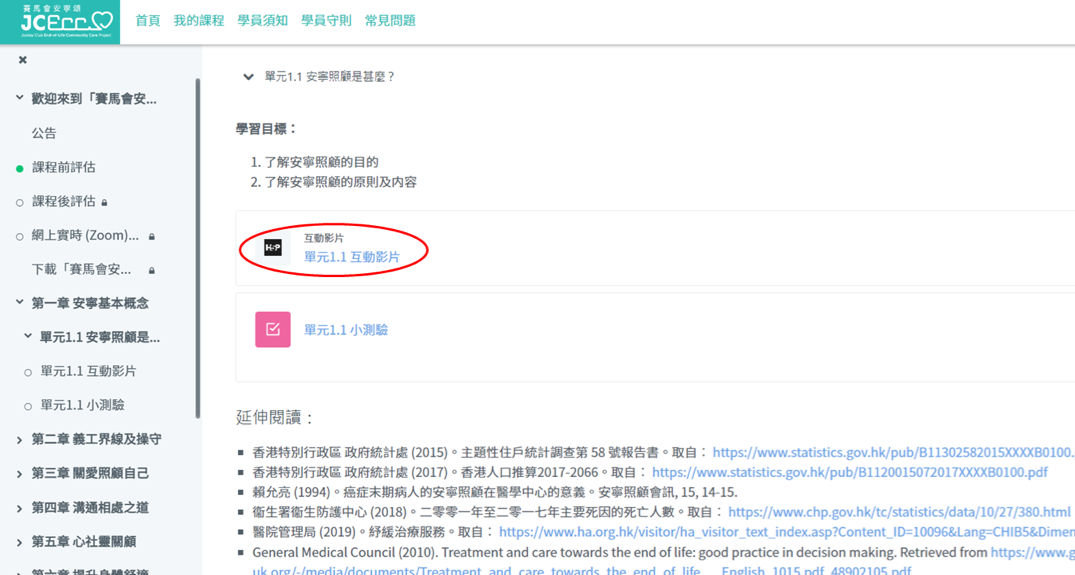Expand 第二章 義工界線及操守 chapter
The height and width of the screenshot is (575, 1075).
[19, 440]
